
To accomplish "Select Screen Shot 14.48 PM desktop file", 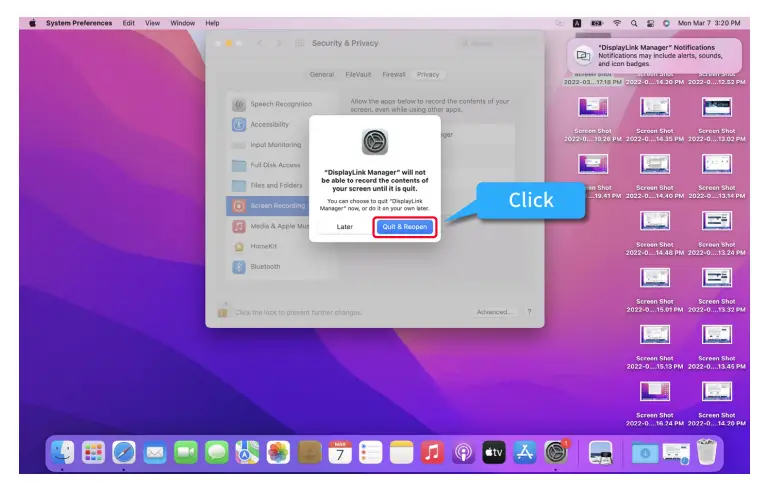I will [655, 233].
